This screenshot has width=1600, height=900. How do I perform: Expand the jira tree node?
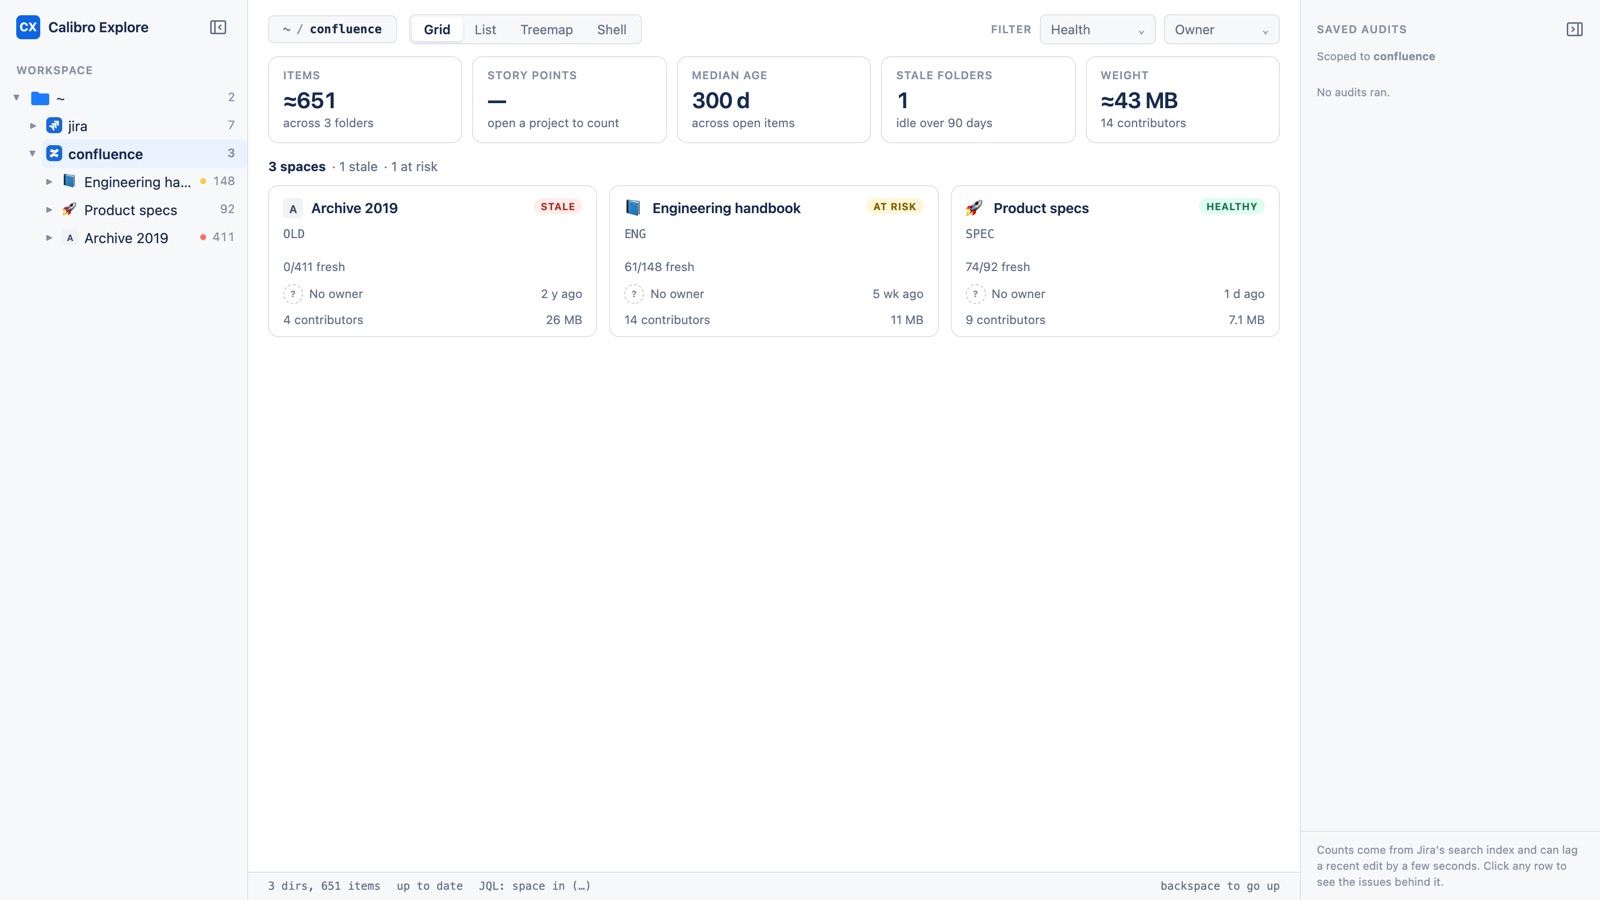point(33,126)
